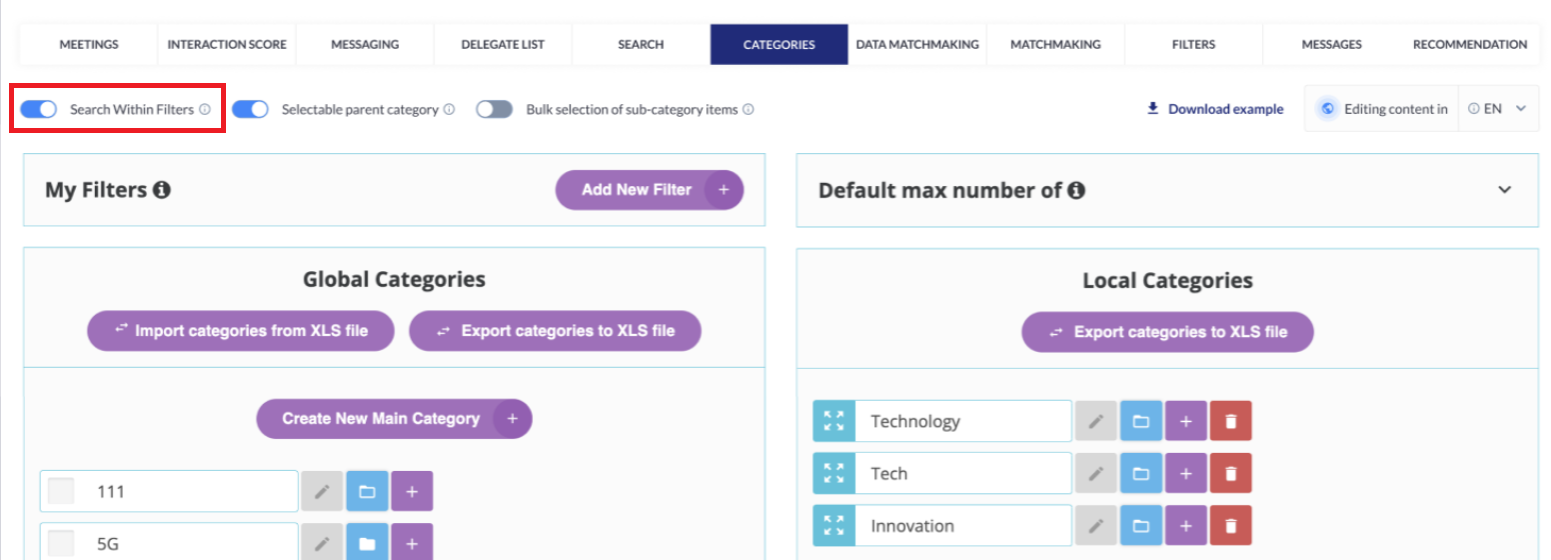Click info icon next to My Filters

click(x=161, y=189)
